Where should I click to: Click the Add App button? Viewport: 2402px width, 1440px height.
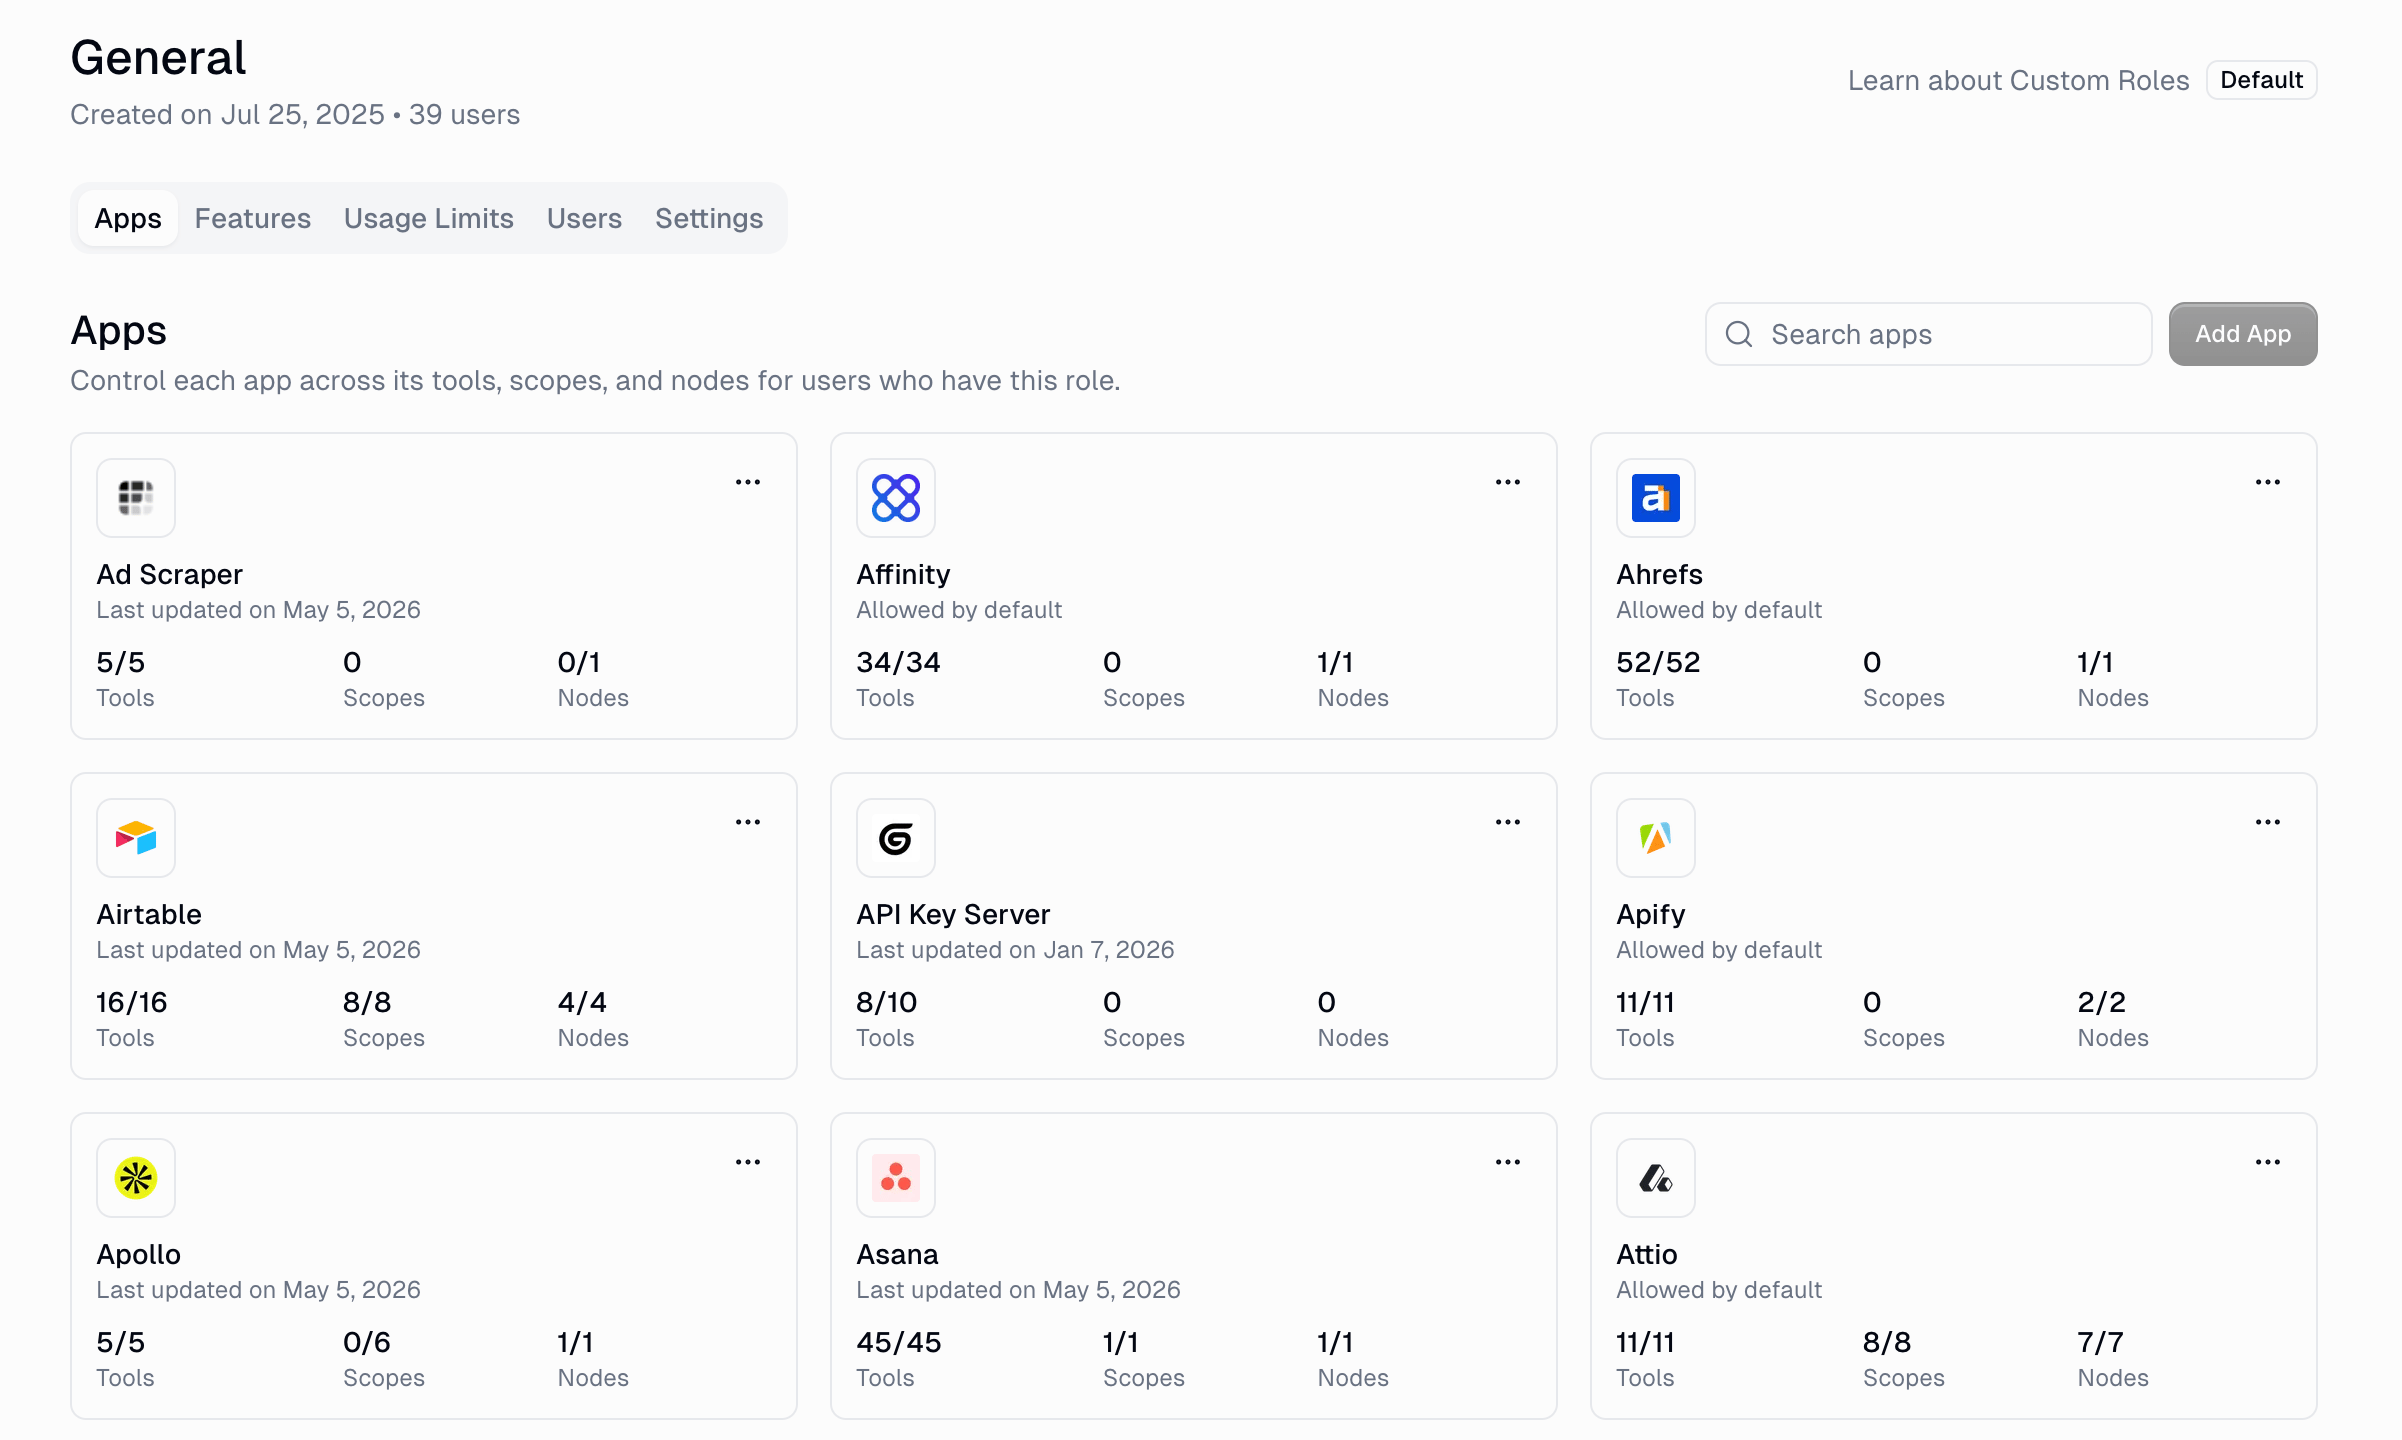pos(2243,334)
